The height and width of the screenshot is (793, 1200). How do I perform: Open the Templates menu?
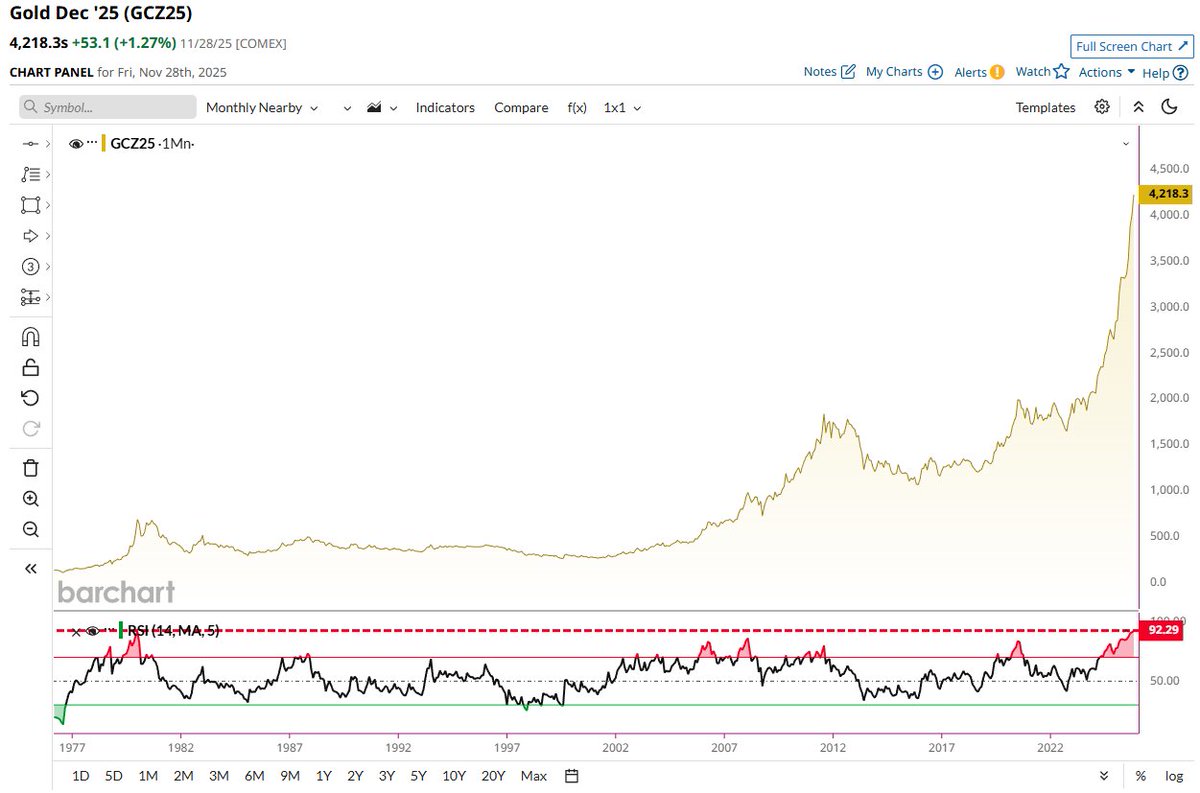click(1046, 107)
